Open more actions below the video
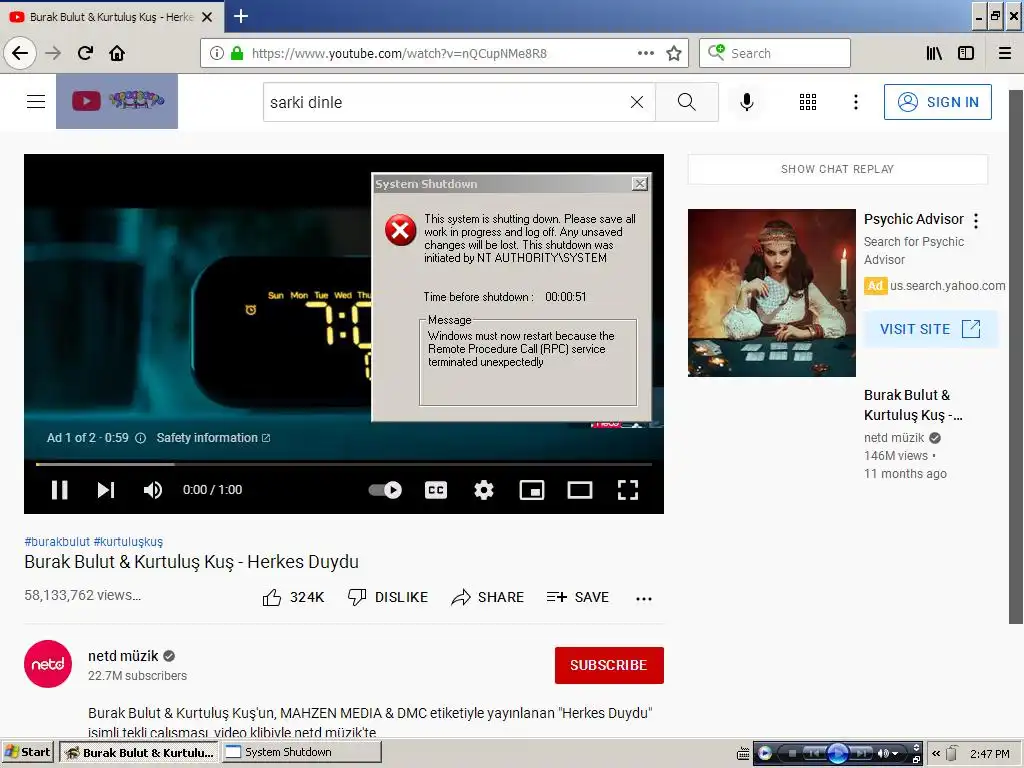Image resolution: width=1024 pixels, height=768 pixels. [x=644, y=598]
